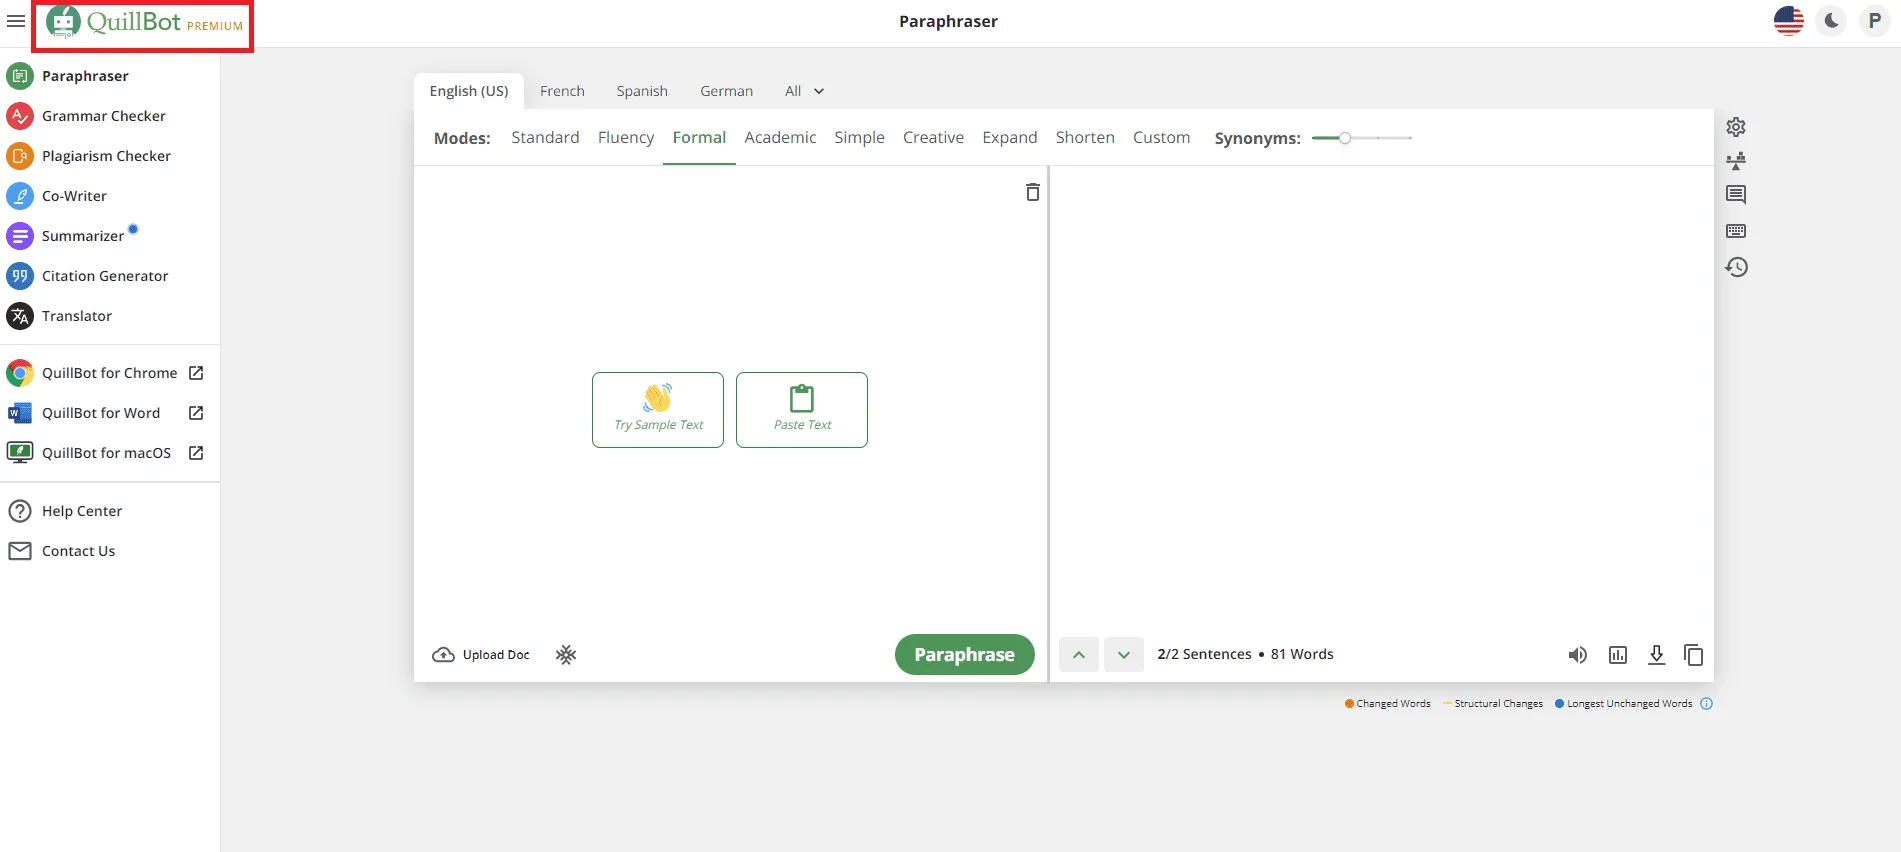This screenshot has height=852, width=1901.
Task: Click the Plagiarism Checker sidebar icon
Action: click(20, 156)
